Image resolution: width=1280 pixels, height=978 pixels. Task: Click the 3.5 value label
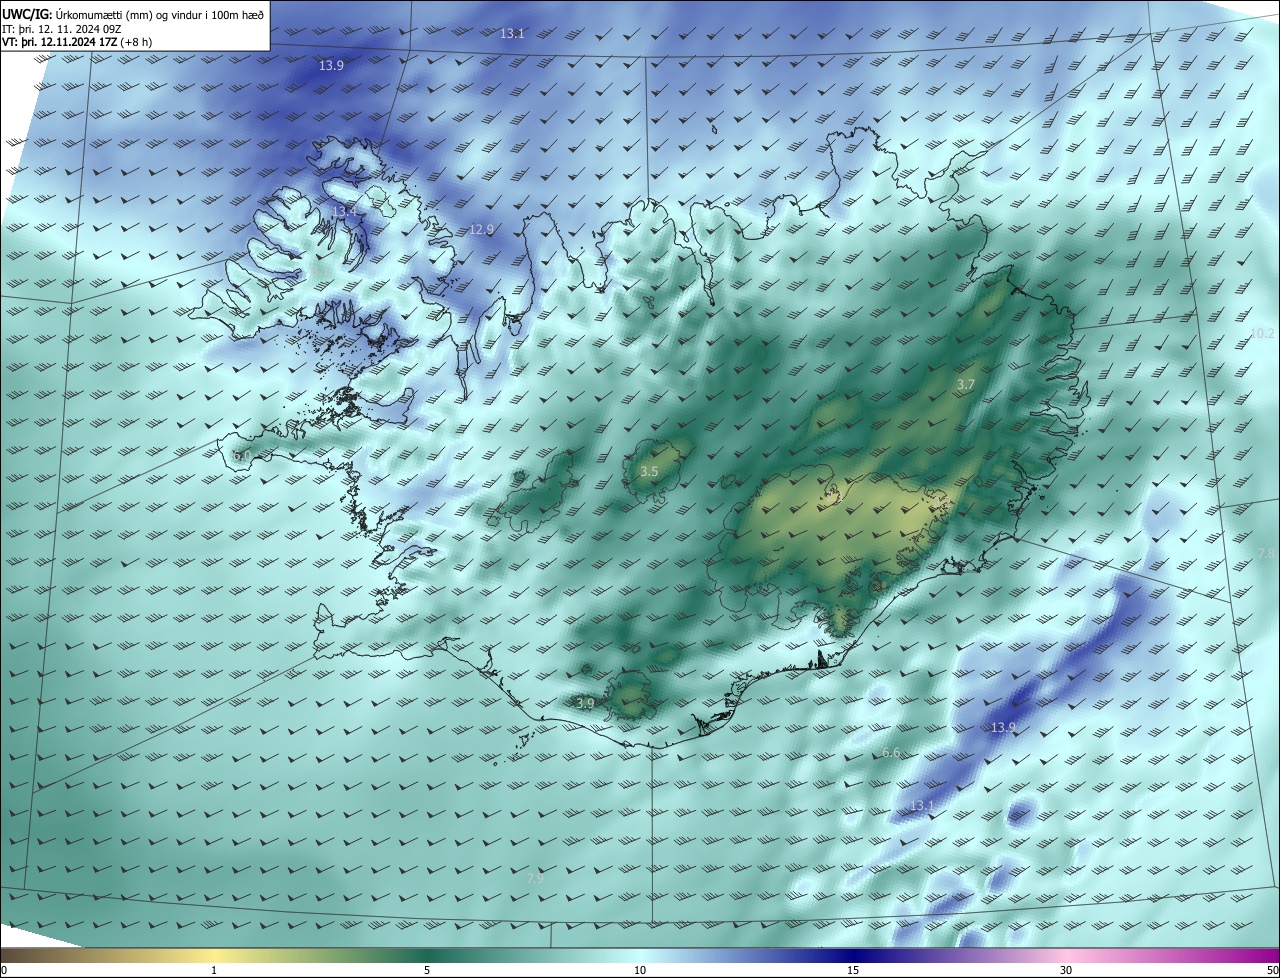649,471
